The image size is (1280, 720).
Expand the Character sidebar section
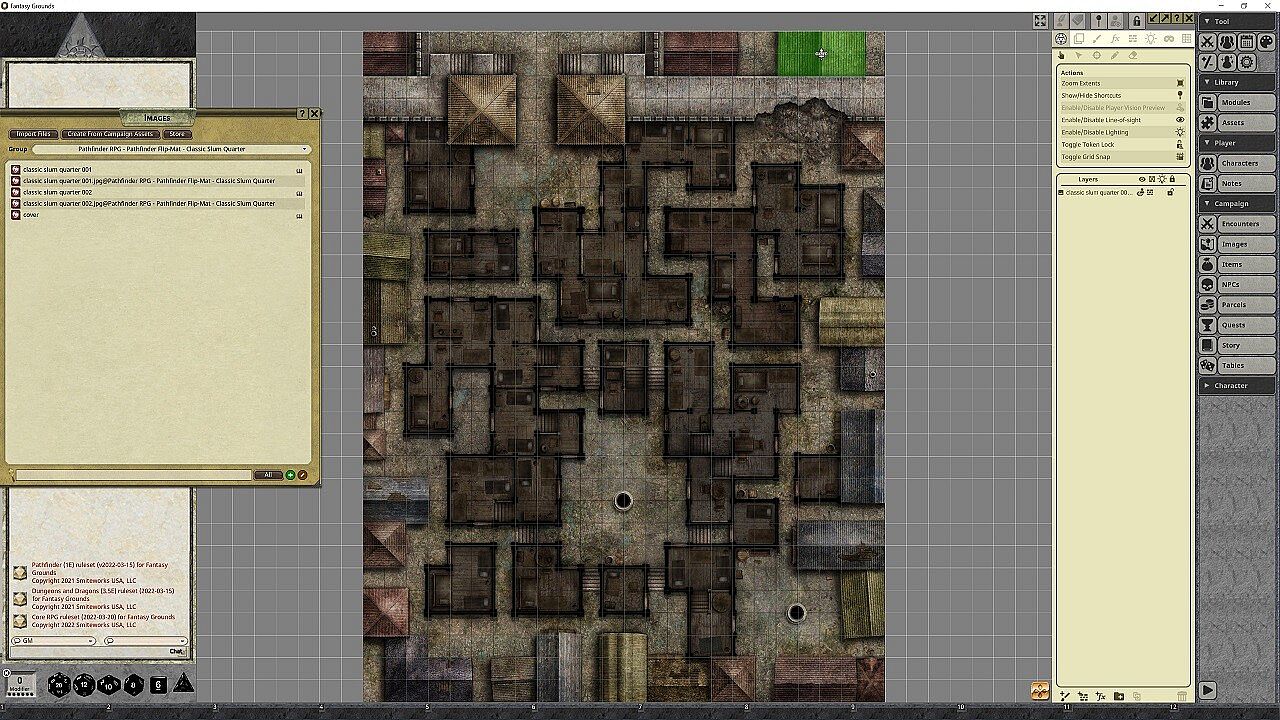click(1237, 385)
